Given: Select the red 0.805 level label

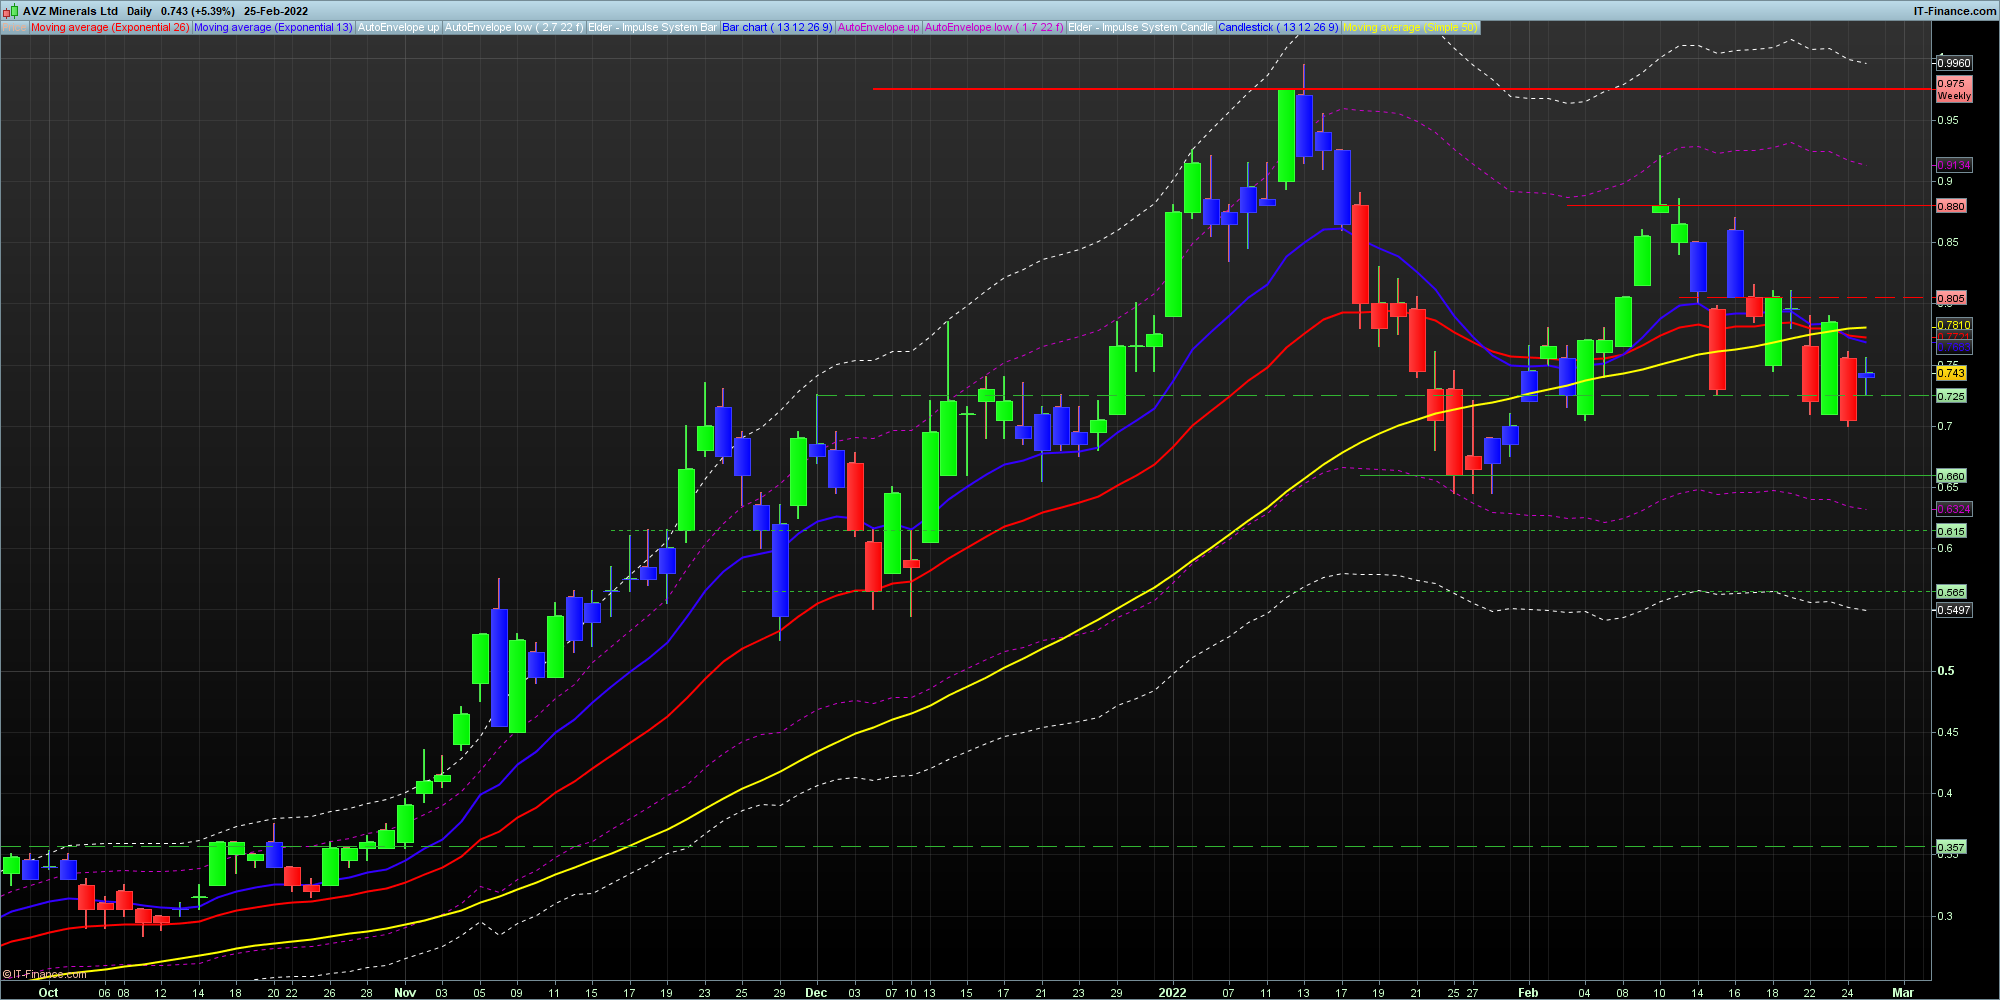Looking at the screenshot, I should click(1951, 298).
